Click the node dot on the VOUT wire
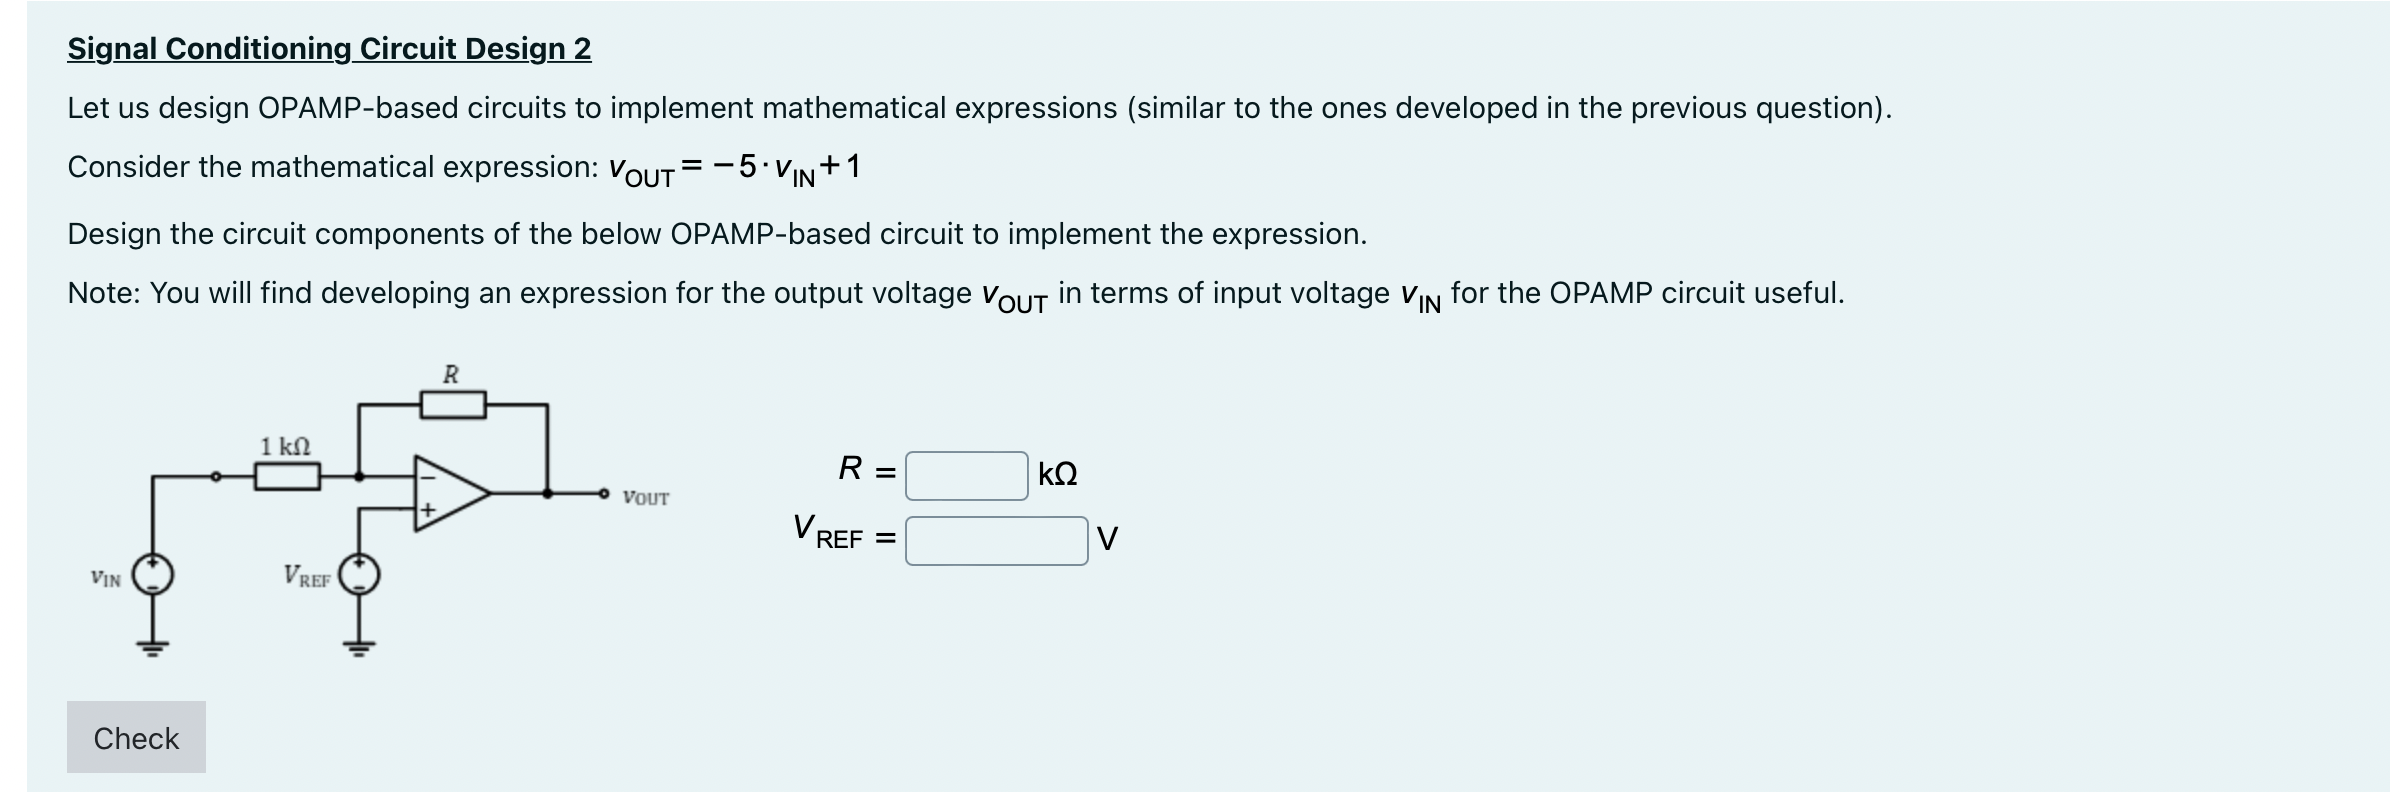2390x792 pixels. click(x=548, y=494)
